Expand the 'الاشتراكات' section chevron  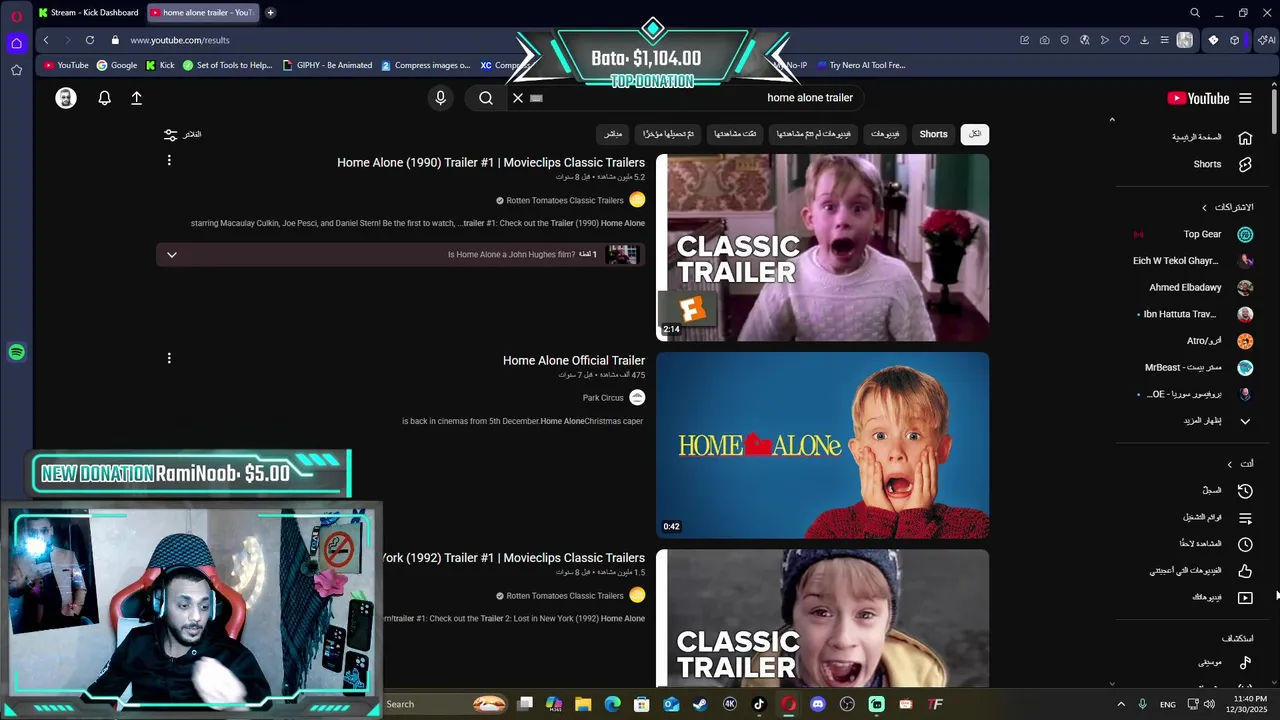[1204, 208]
